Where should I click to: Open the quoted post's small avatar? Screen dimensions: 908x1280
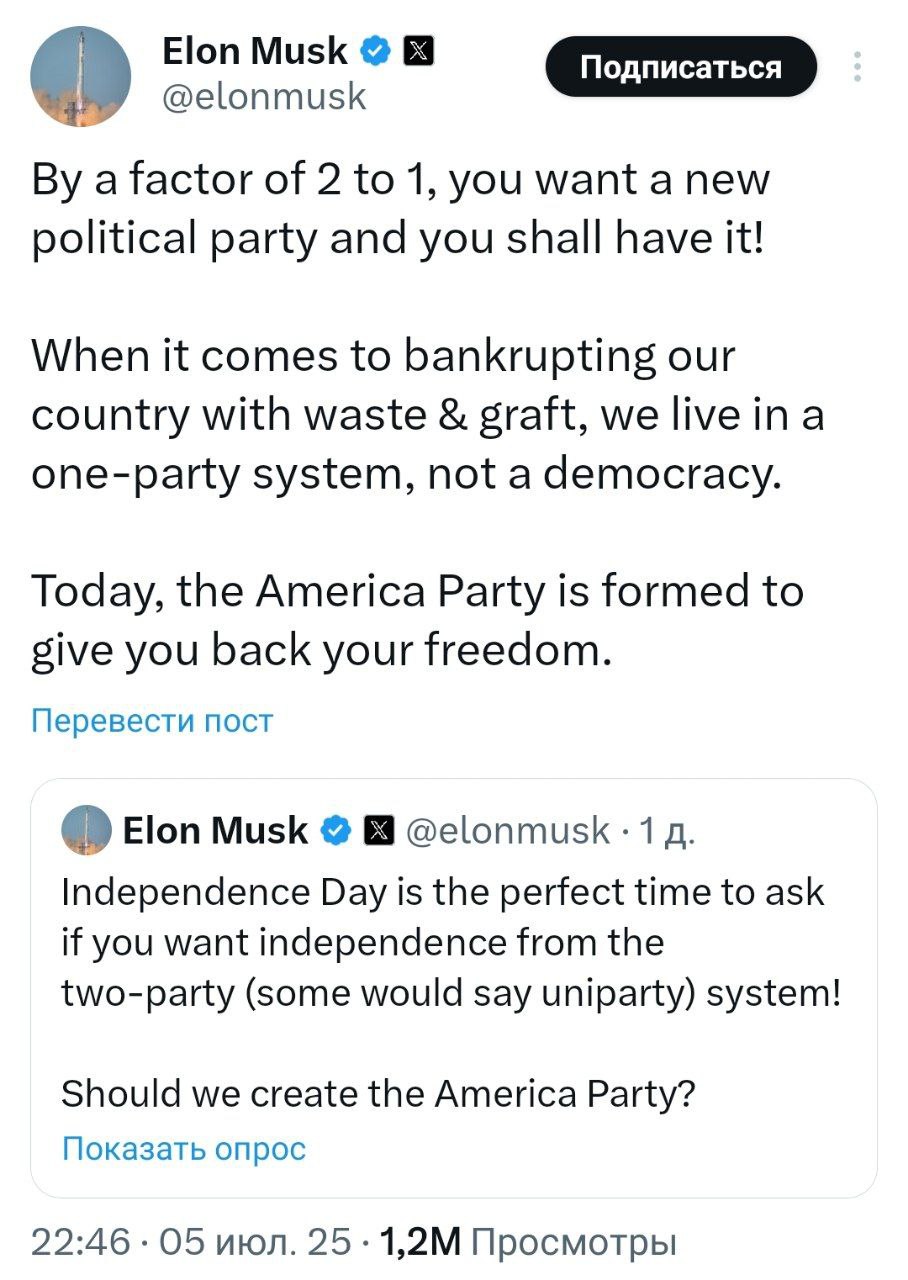click(86, 830)
